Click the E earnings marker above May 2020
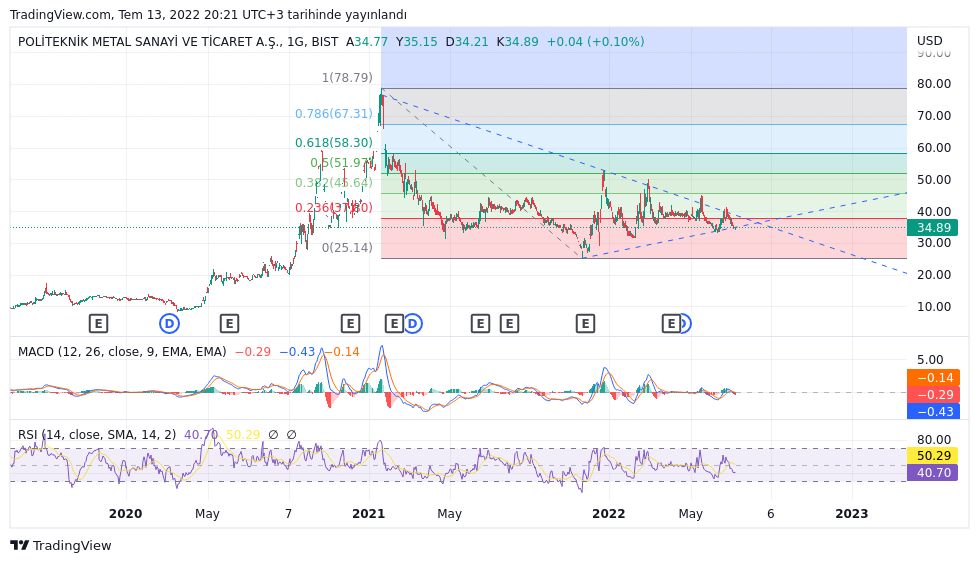Image resolution: width=979 pixels, height=563 pixels. 229,323
